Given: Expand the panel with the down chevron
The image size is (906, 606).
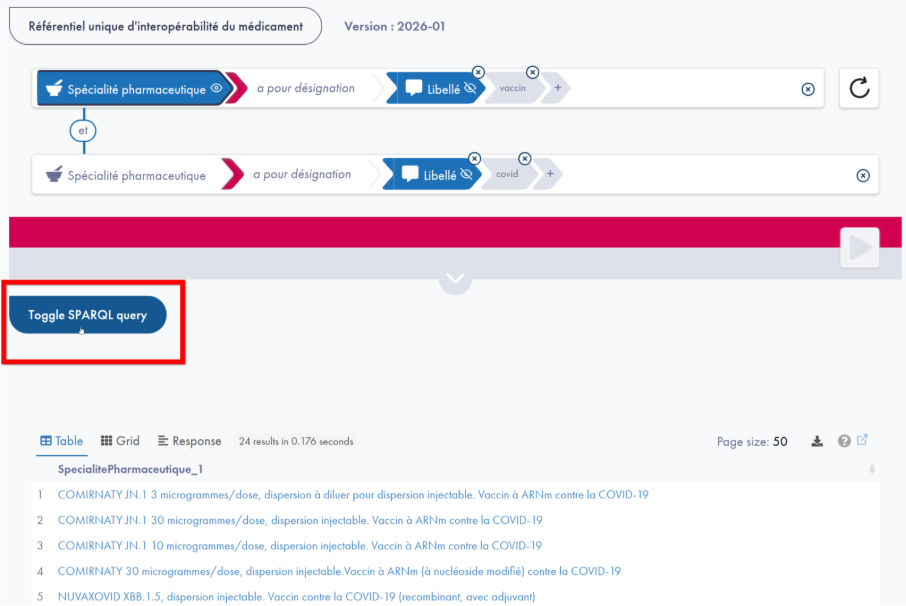Looking at the screenshot, I should [455, 279].
